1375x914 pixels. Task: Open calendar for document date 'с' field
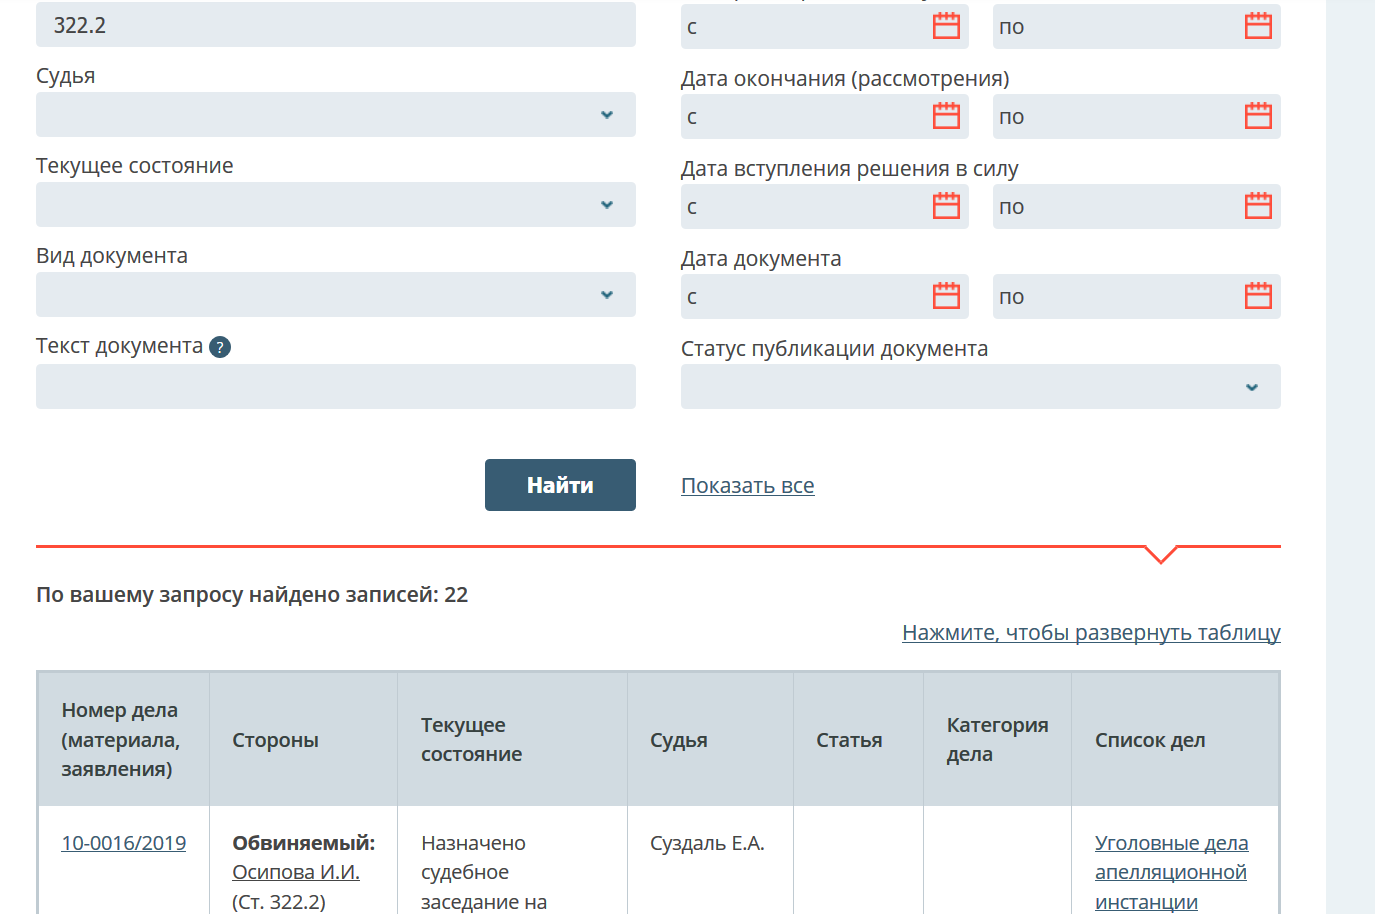[x=945, y=297]
